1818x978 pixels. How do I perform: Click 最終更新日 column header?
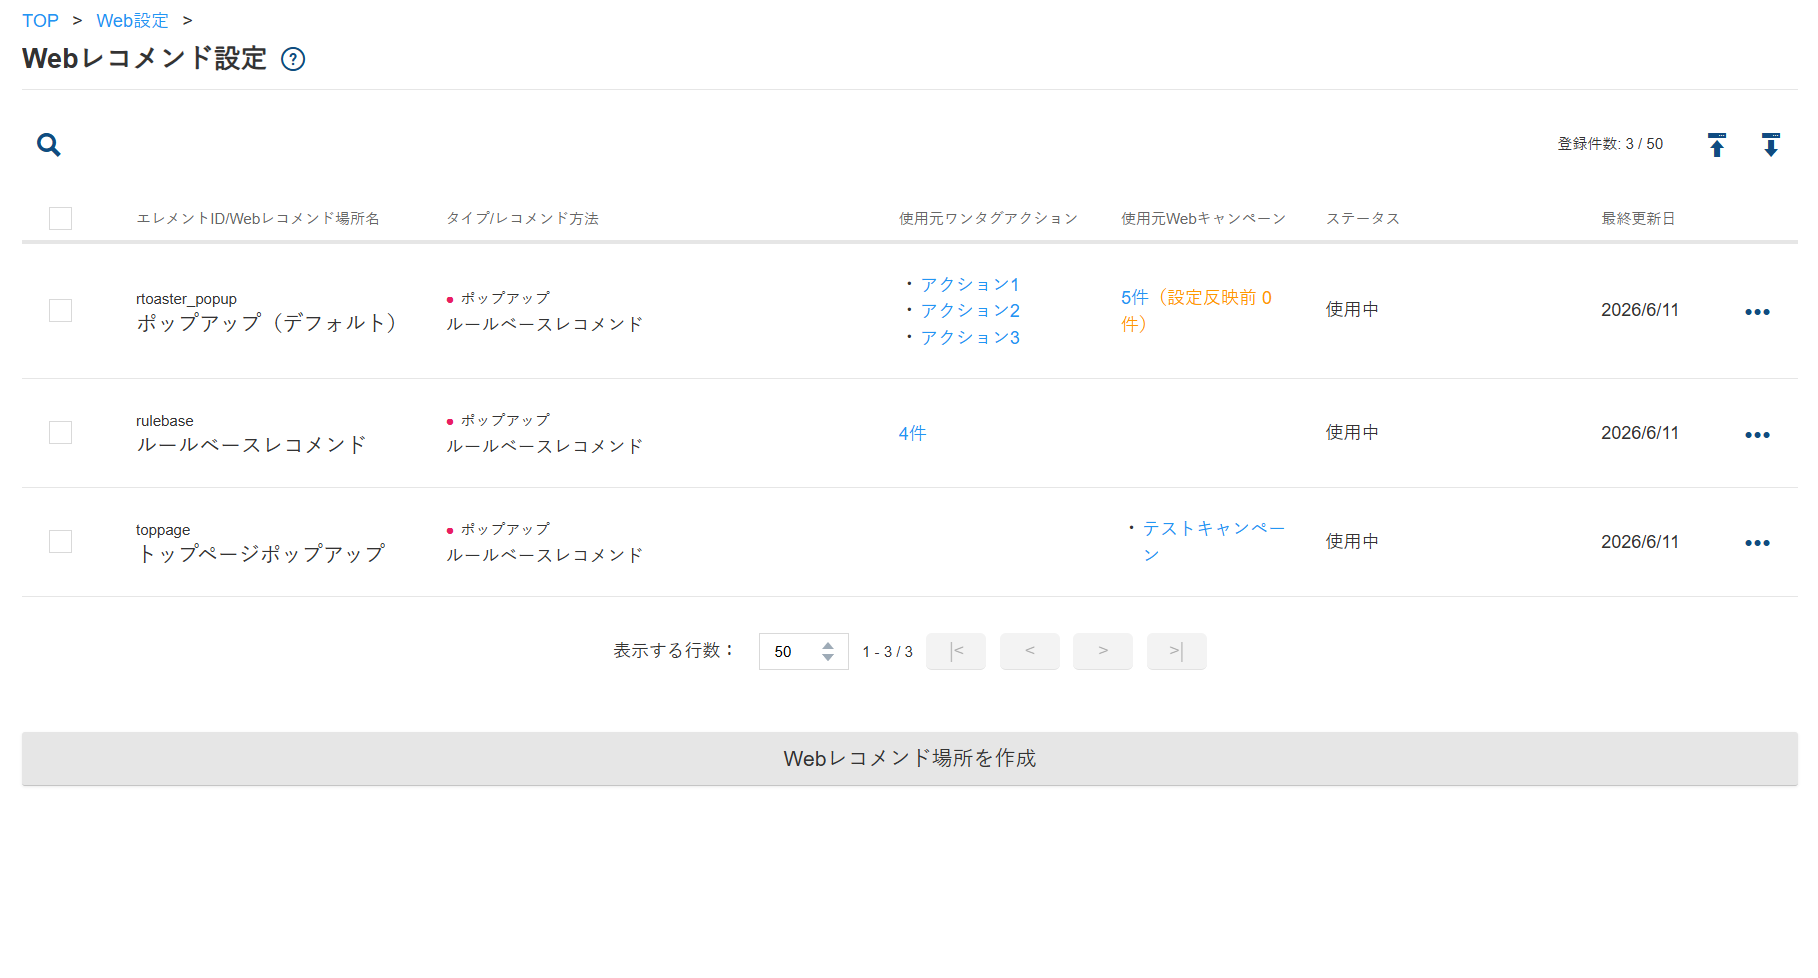1638,218
